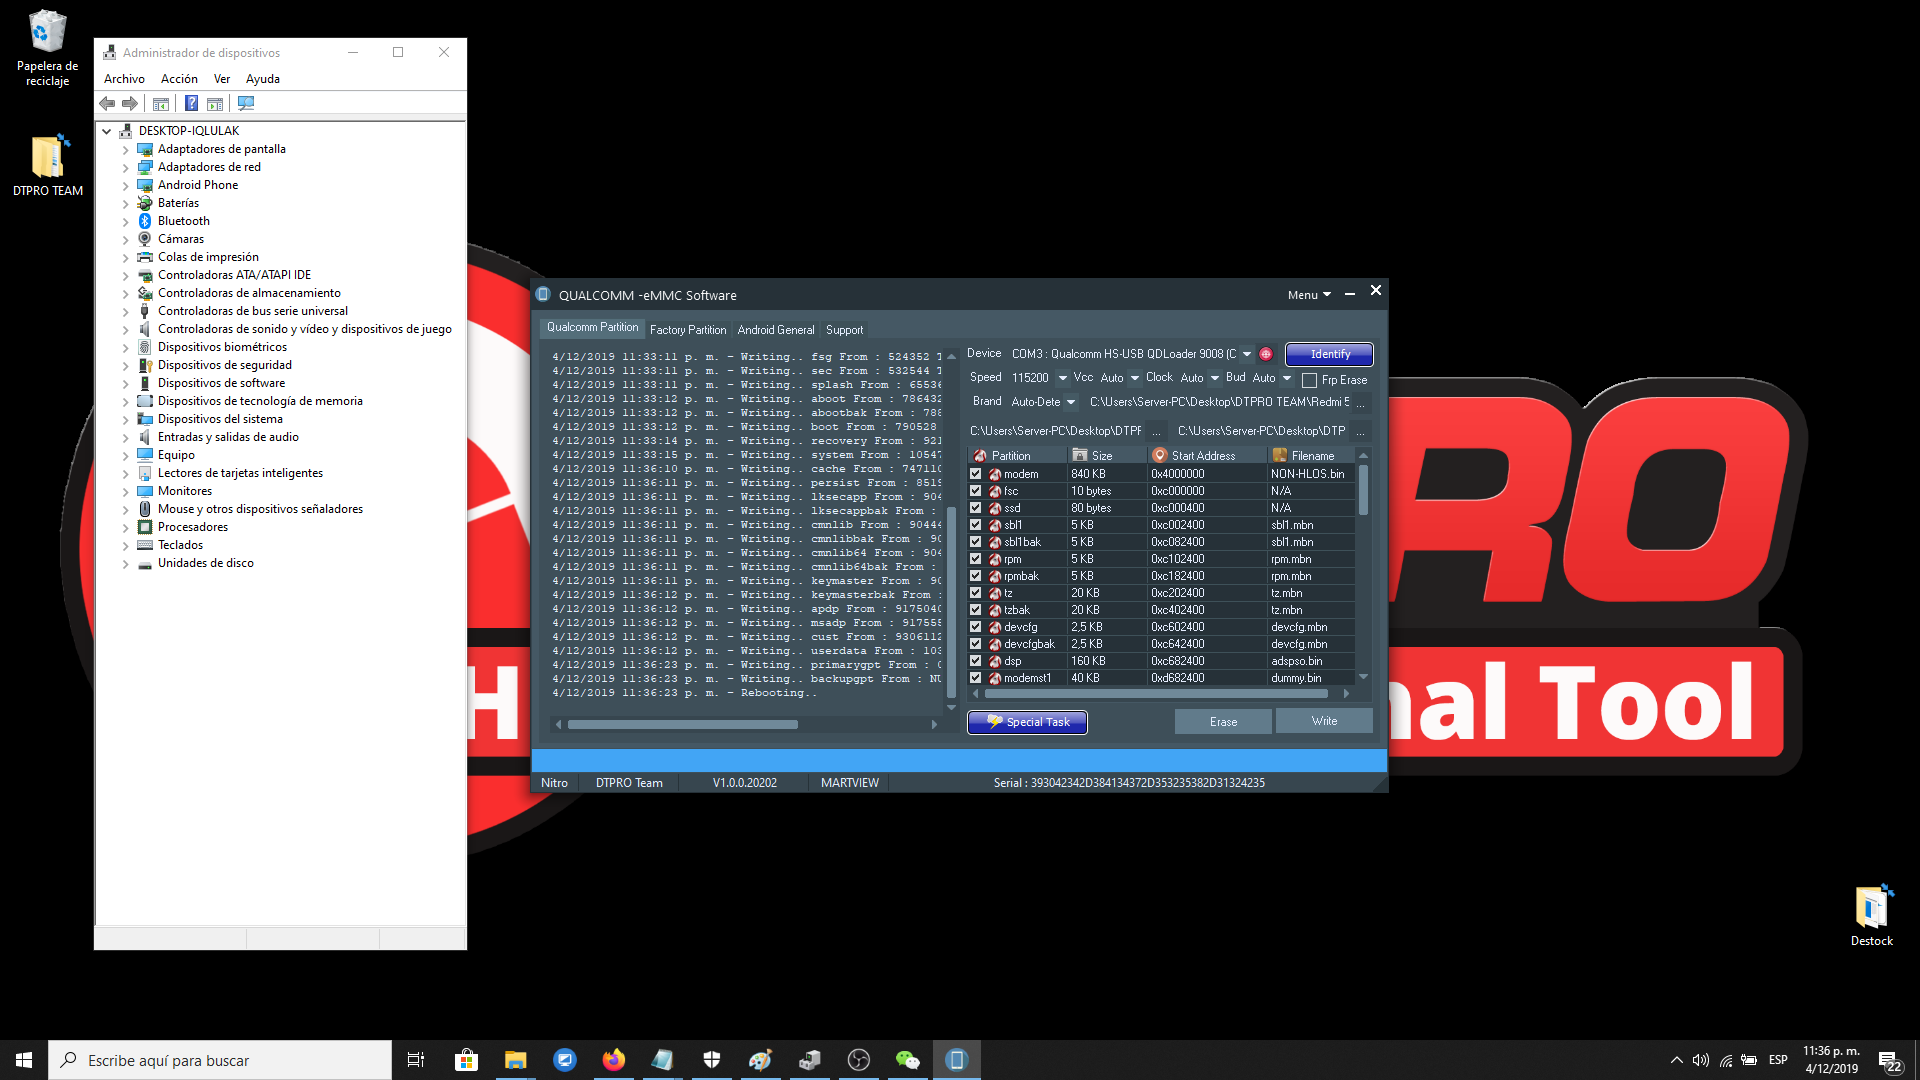Viewport: 1920px width, 1080px height.
Task: Uncheck the devcfg partition checkbox
Action: click(976, 627)
